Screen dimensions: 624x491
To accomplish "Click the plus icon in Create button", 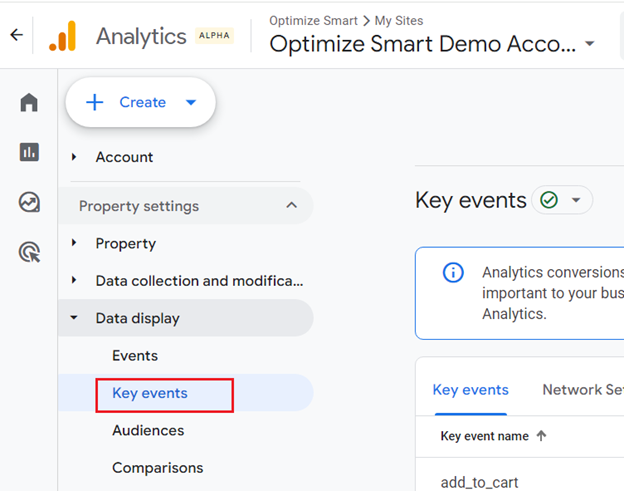I will 95,102.
